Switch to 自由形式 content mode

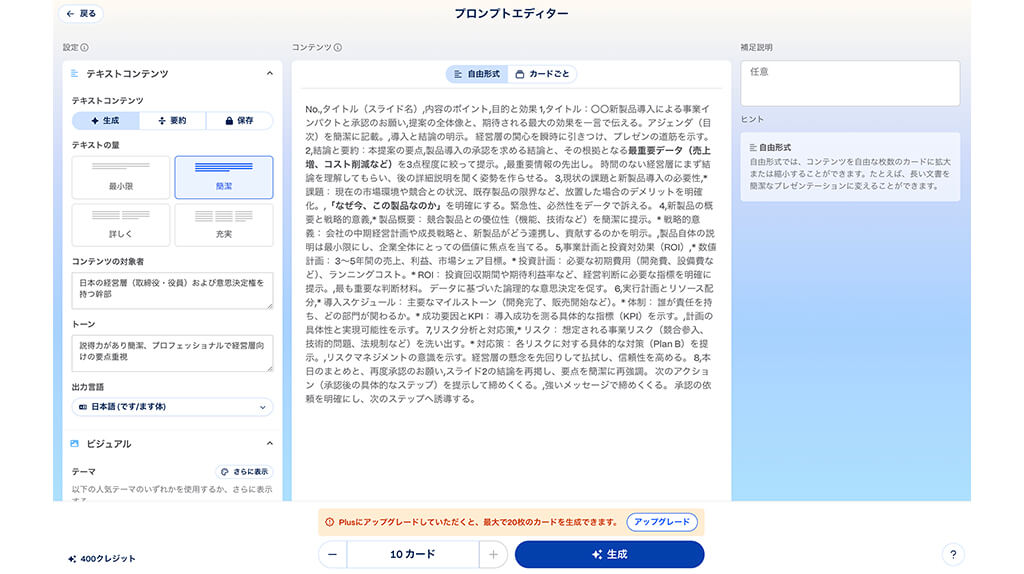[x=477, y=74]
